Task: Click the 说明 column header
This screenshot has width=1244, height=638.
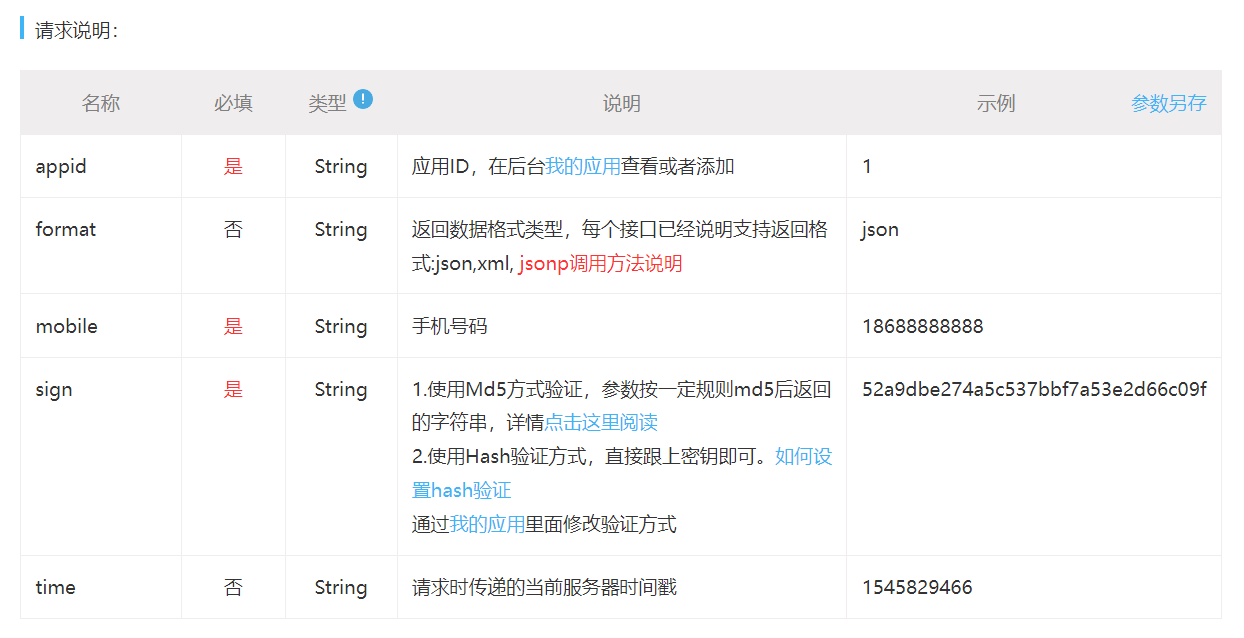Action: click(621, 103)
